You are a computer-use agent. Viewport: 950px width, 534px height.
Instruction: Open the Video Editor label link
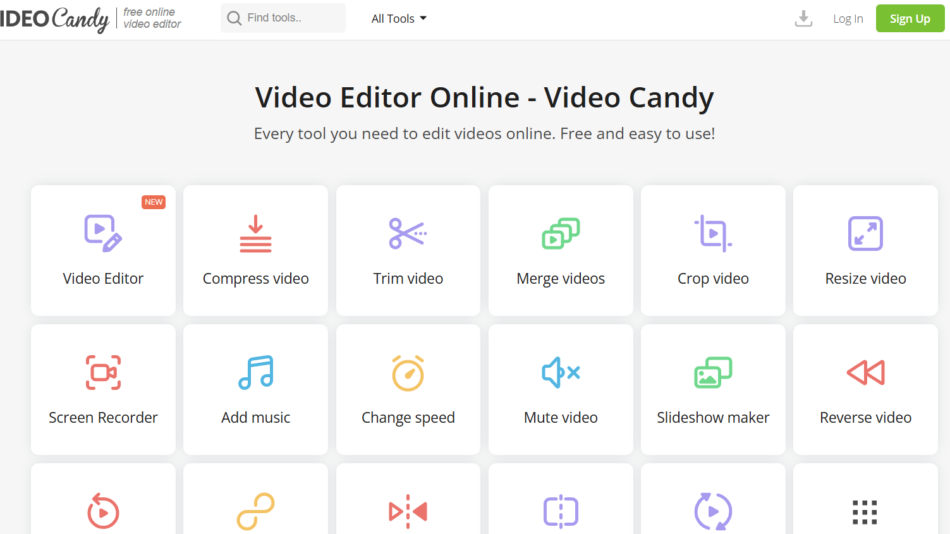[103, 278]
